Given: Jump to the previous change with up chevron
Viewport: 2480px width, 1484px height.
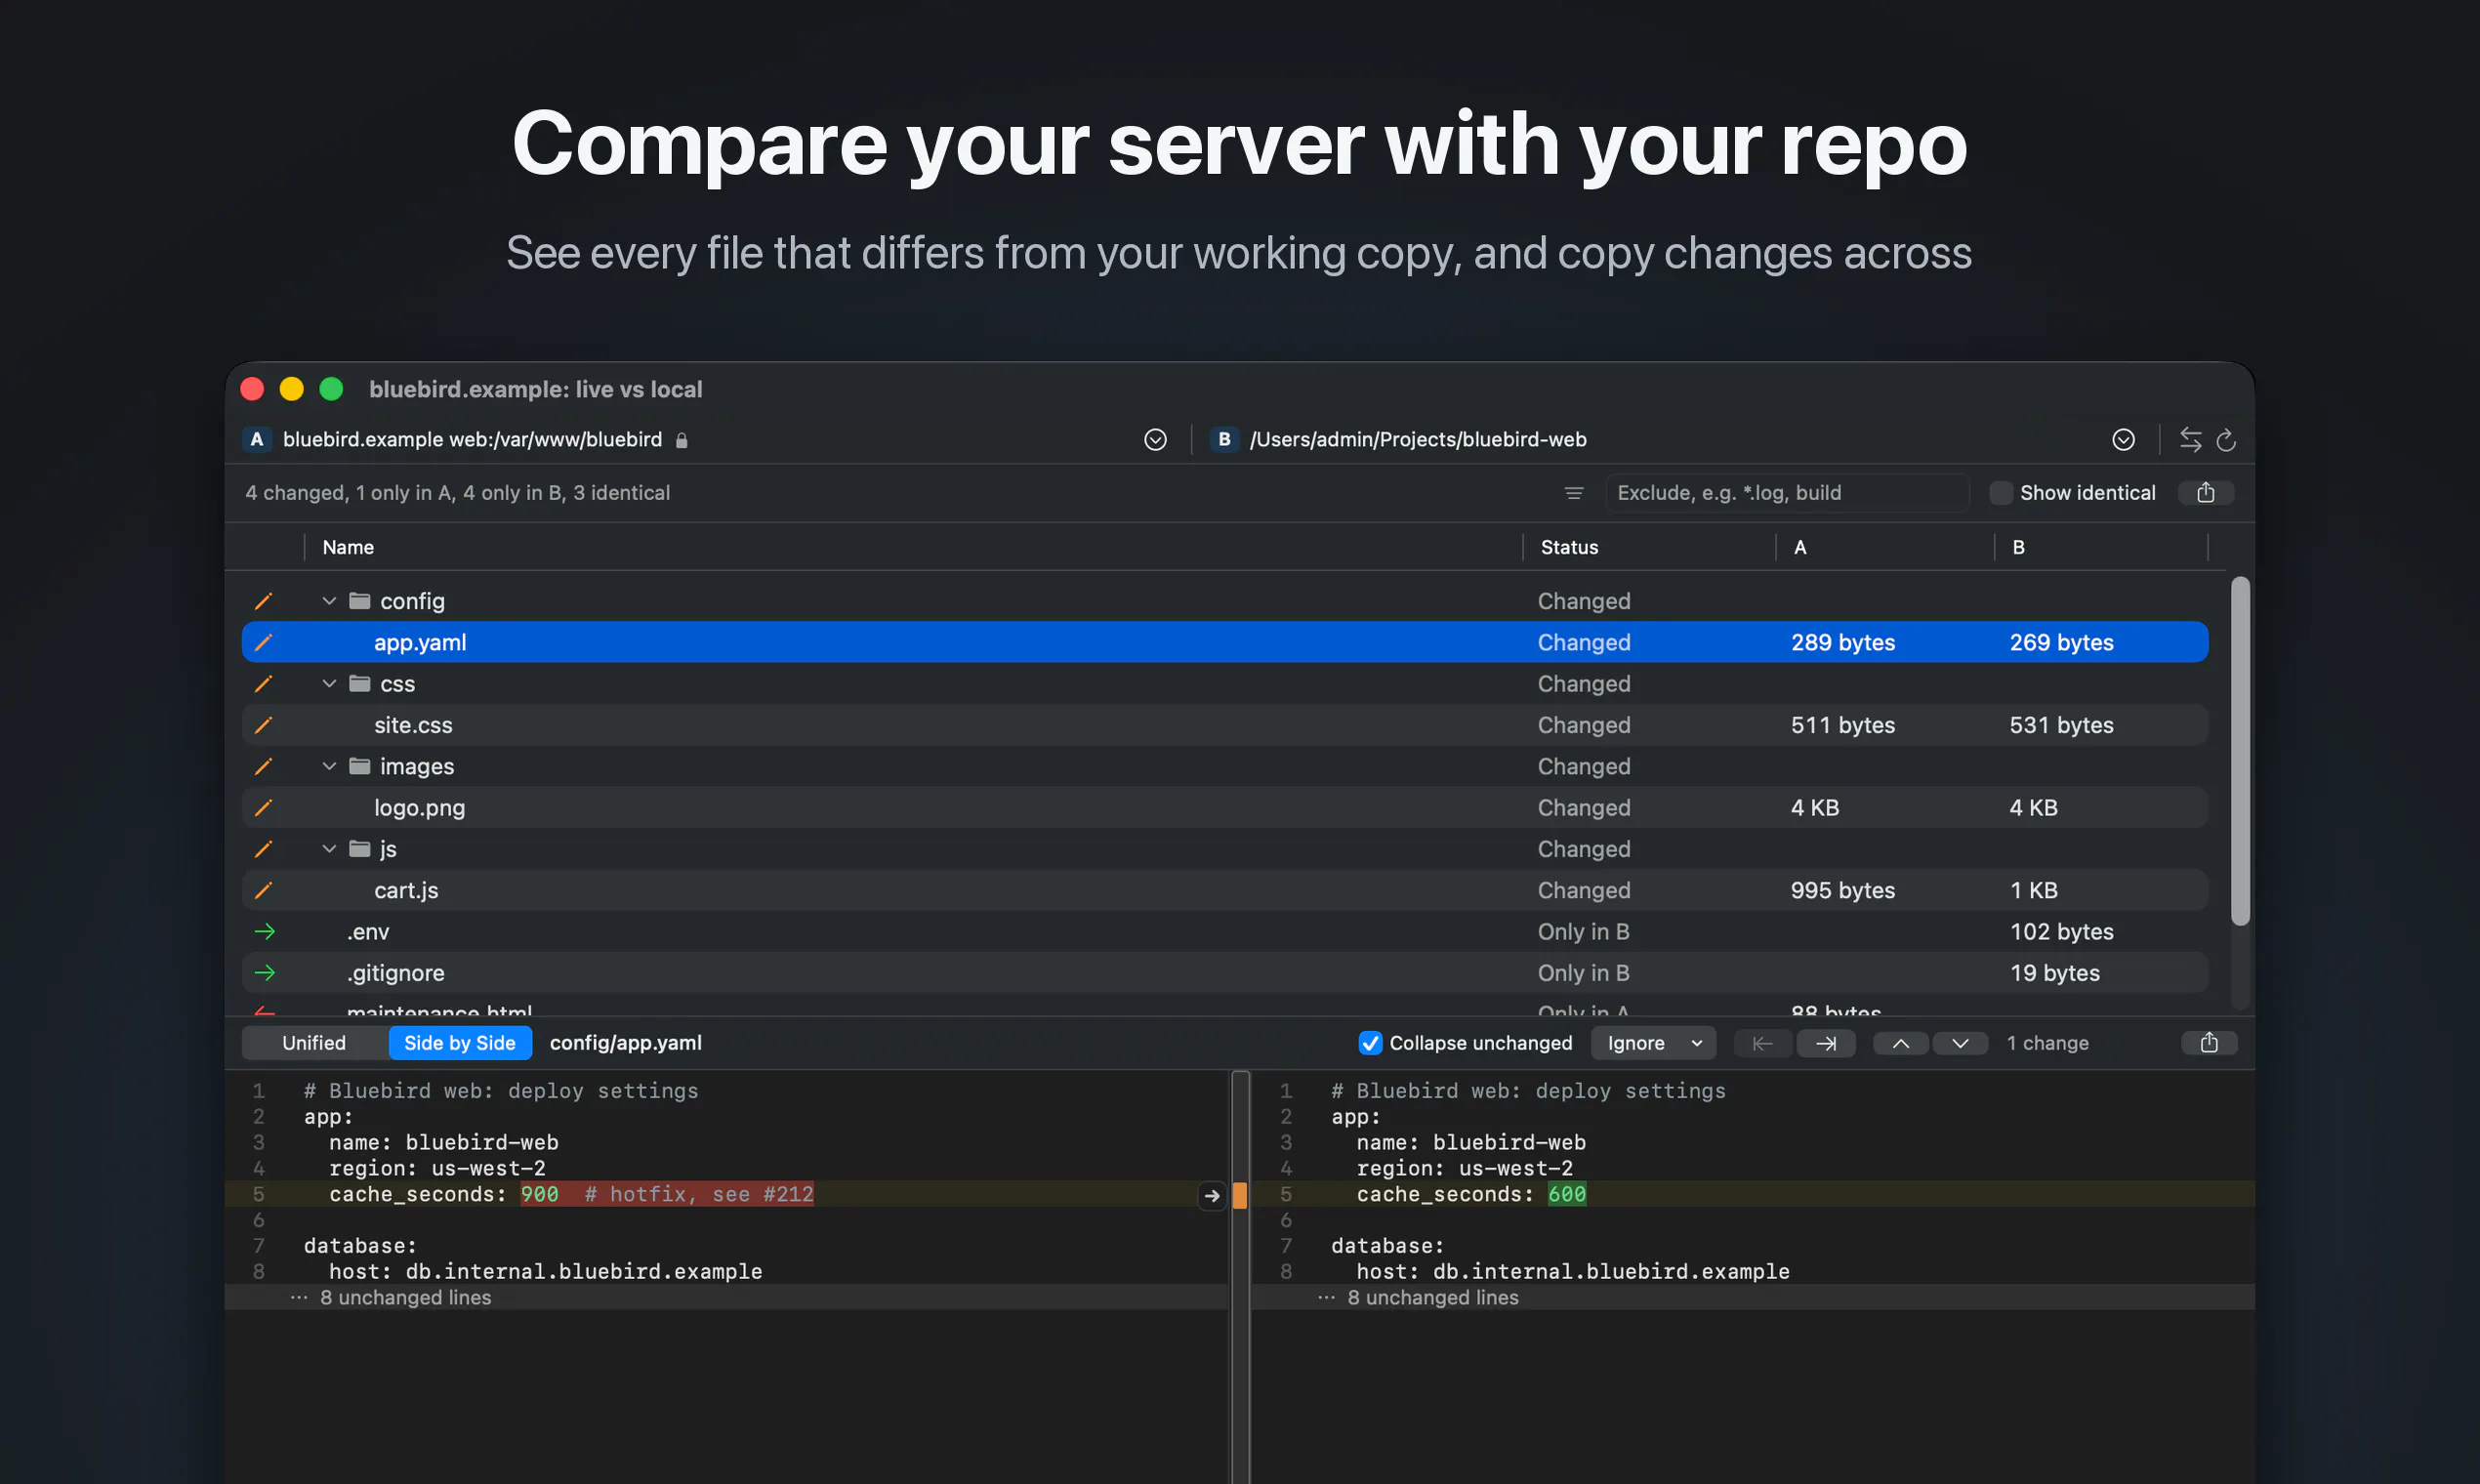Looking at the screenshot, I should pyautogui.click(x=1901, y=1043).
